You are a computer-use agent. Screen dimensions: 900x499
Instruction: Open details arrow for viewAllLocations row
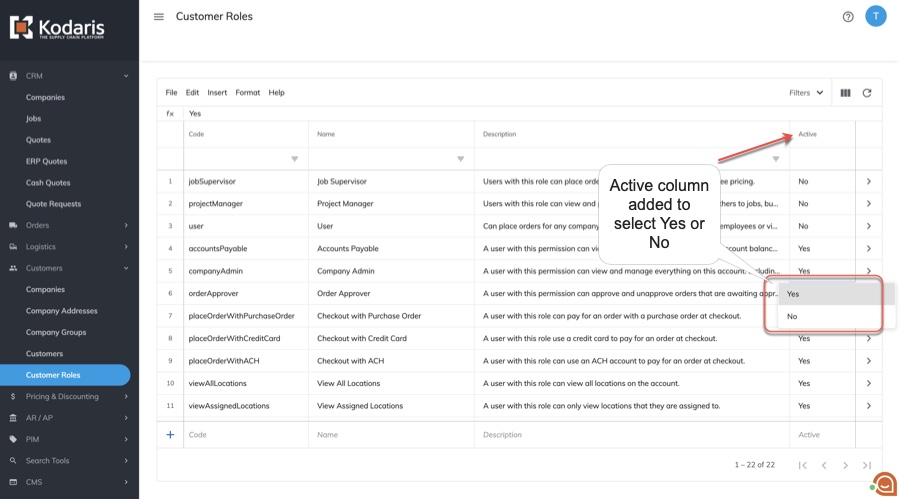click(x=868, y=384)
